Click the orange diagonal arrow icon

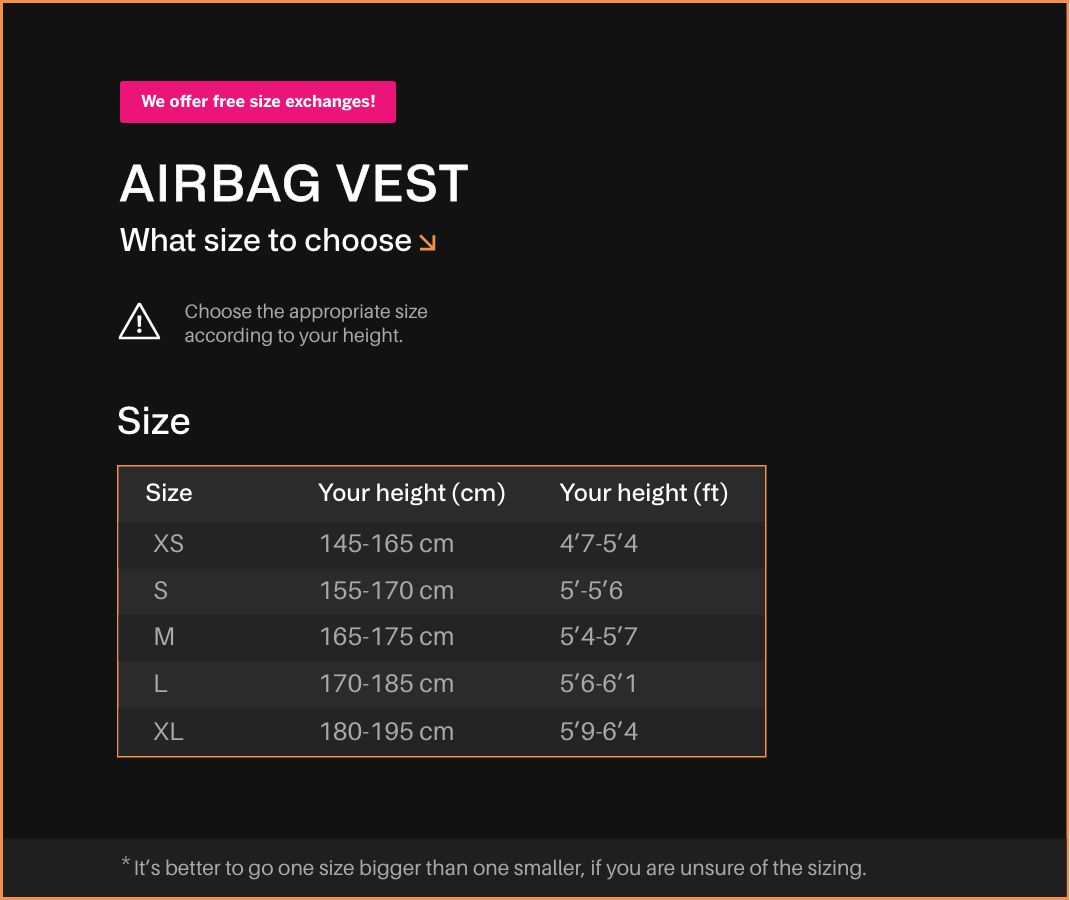(x=428, y=242)
